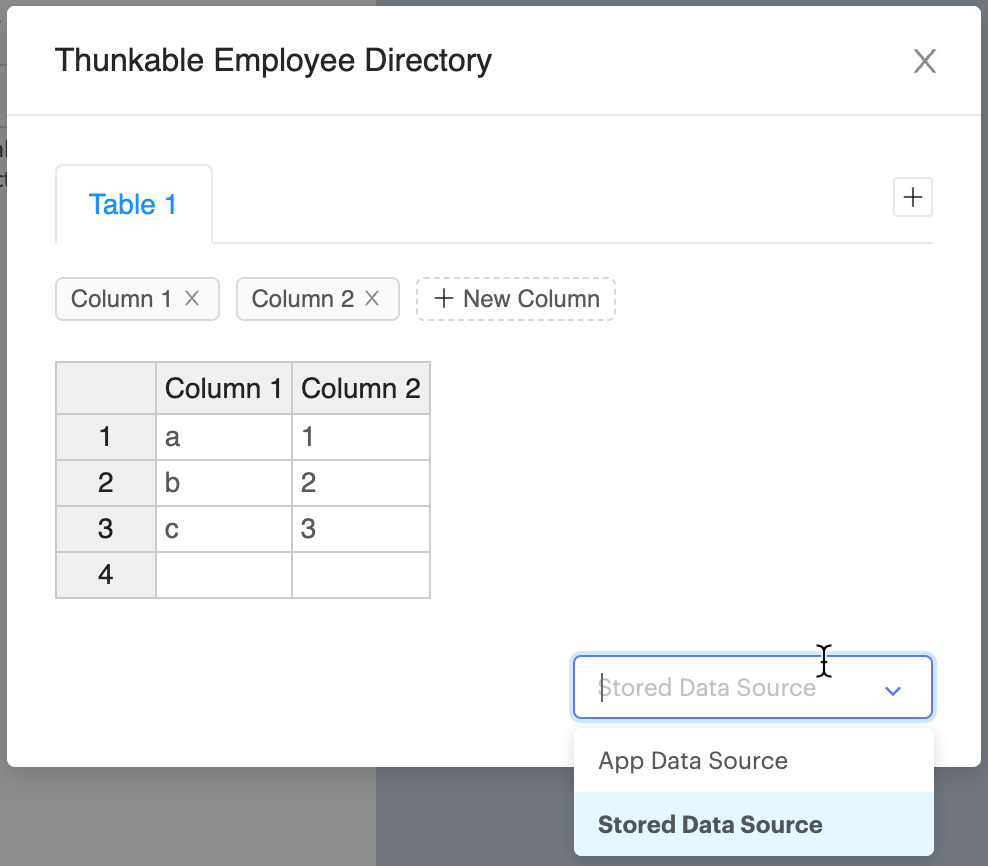
Task: Switch to the Table 1 tab
Action: [x=133, y=204]
